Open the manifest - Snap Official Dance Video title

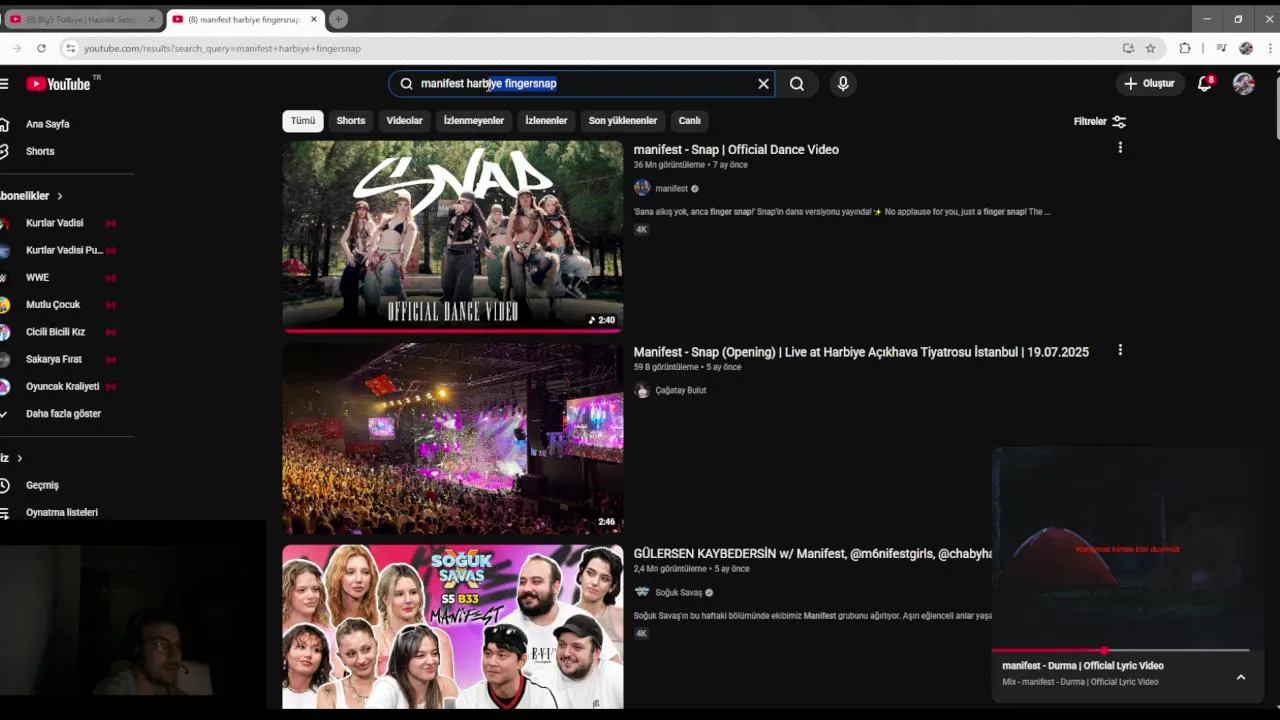point(736,150)
